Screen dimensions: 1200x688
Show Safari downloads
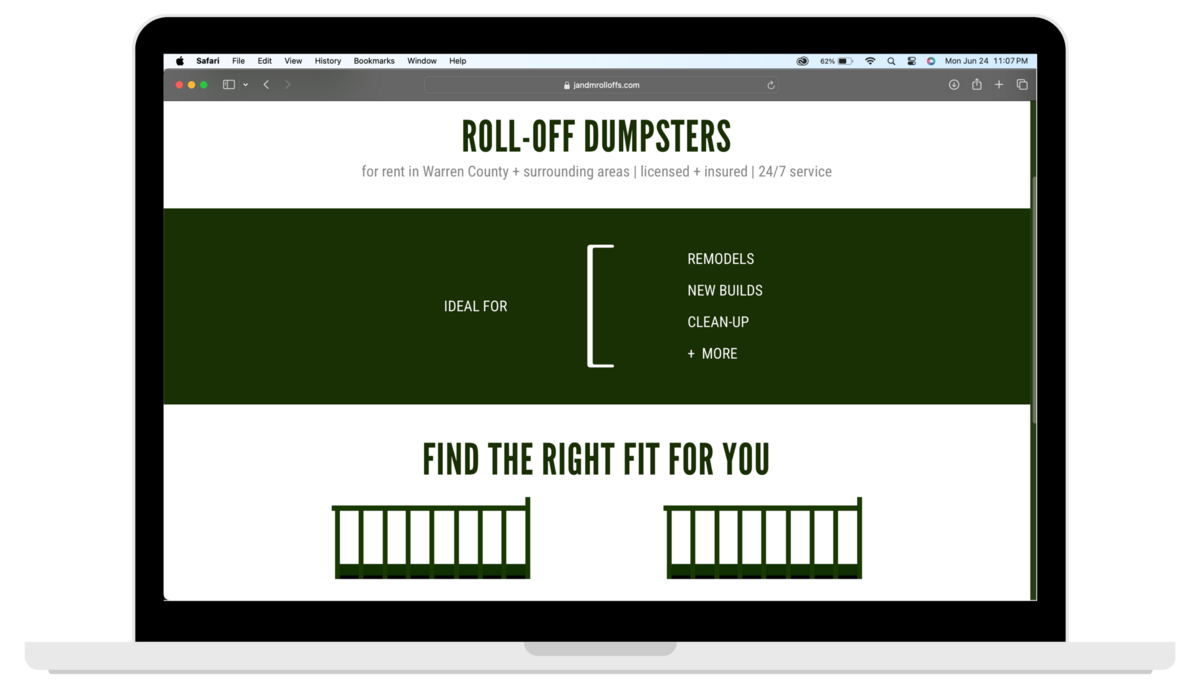(954, 85)
